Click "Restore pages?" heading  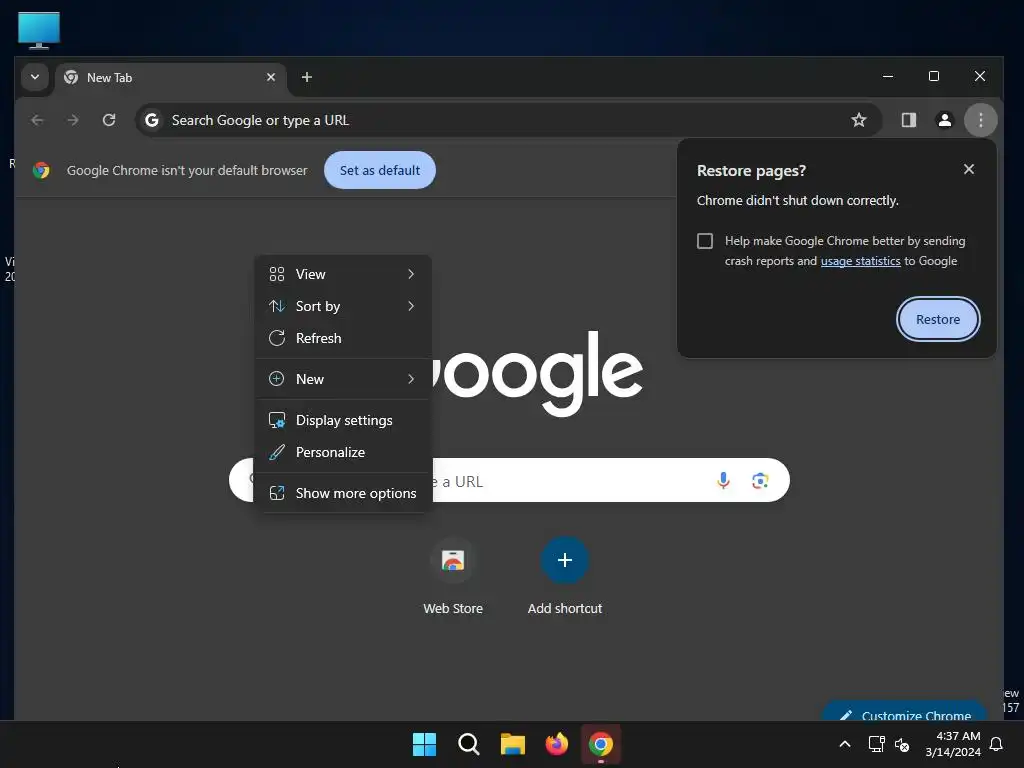pos(751,170)
